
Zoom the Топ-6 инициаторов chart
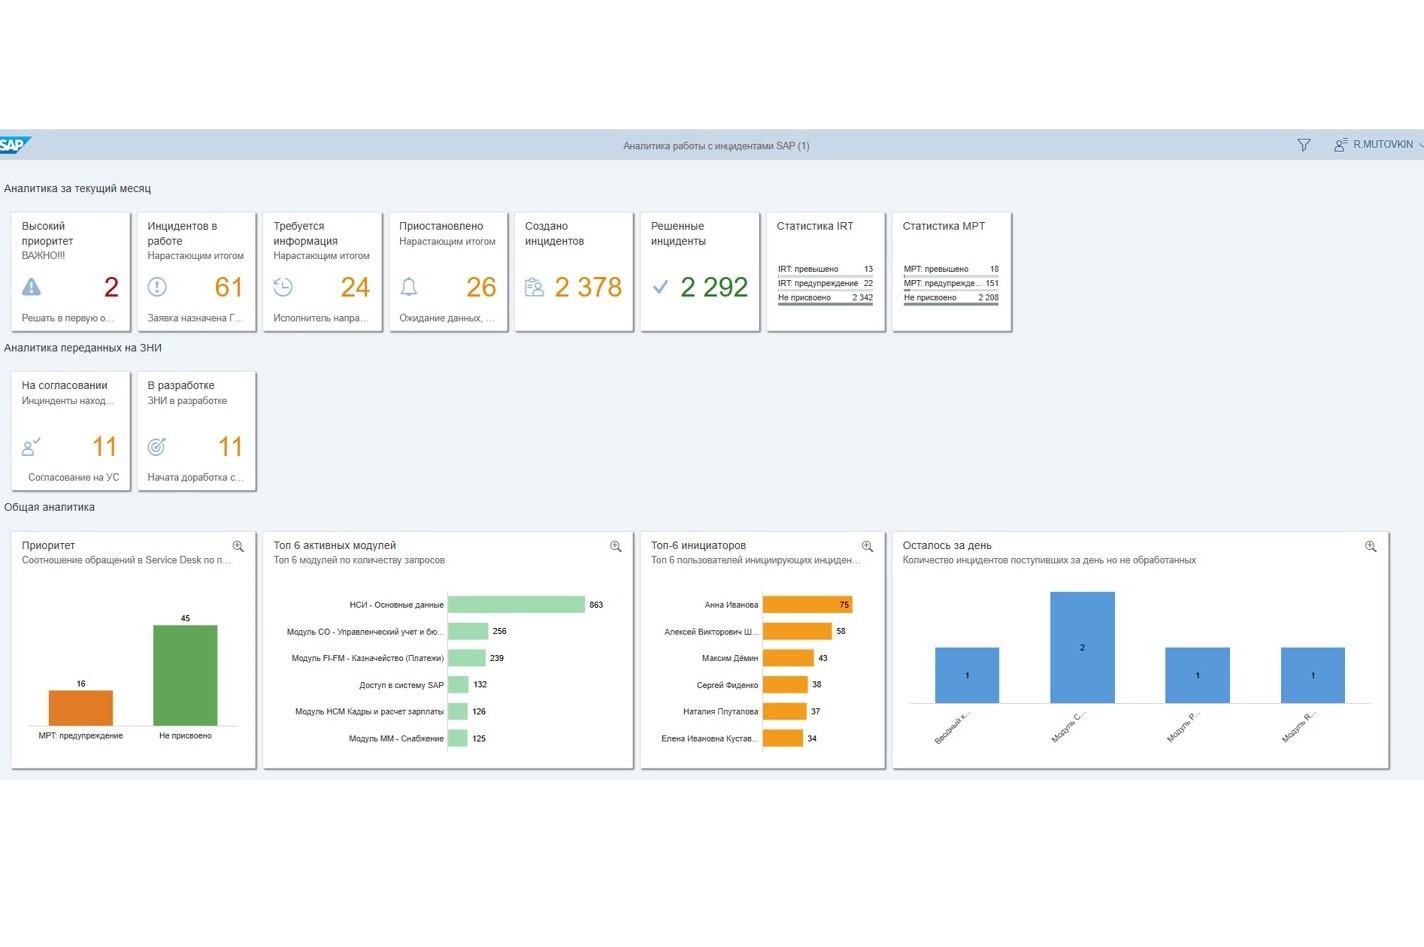[x=867, y=546]
